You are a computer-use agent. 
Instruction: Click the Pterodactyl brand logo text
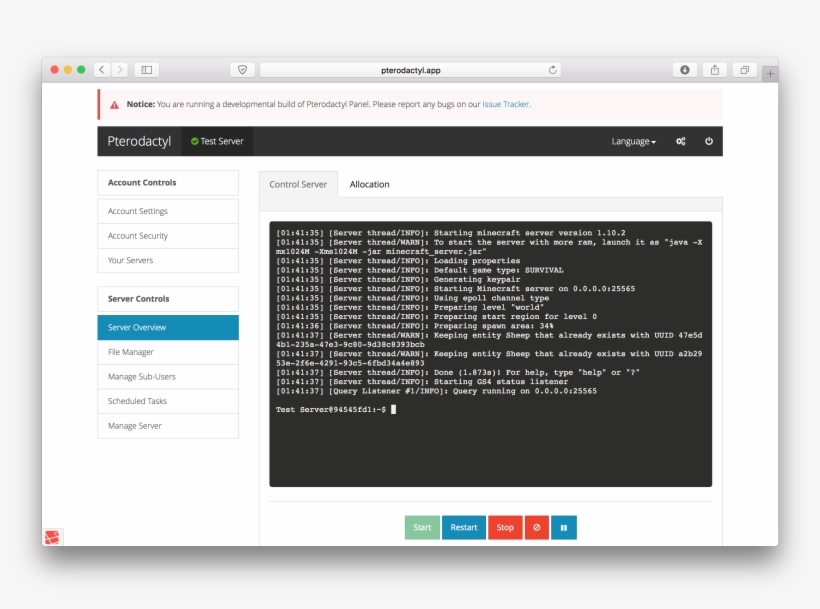pos(139,141)
